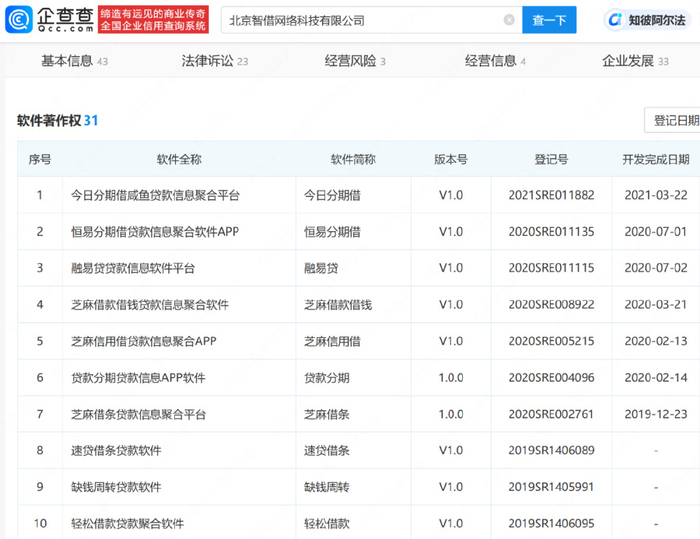Screen dimensions: 700x539
Task: Switch to the 经营信息 tab
Action: click(x=495, y=60)
